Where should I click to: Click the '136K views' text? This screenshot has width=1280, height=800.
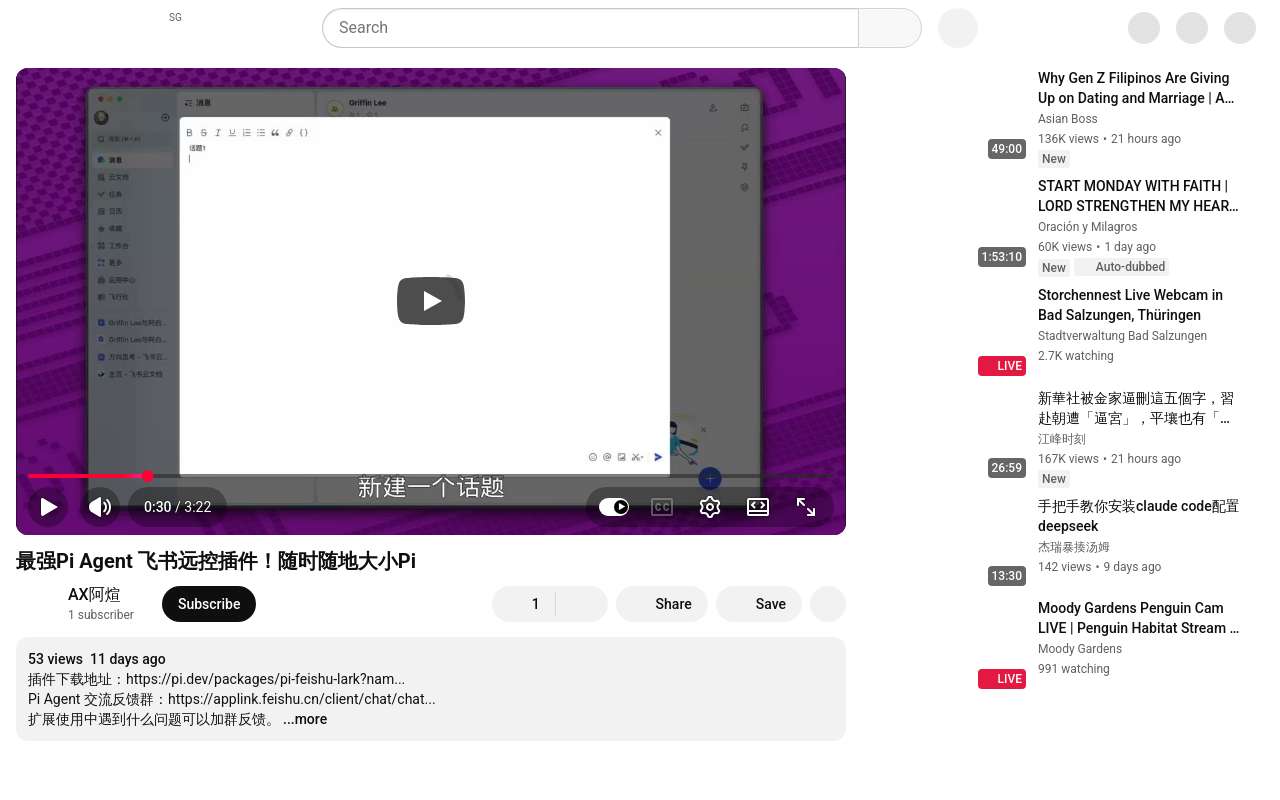[x=1068, y=139]
